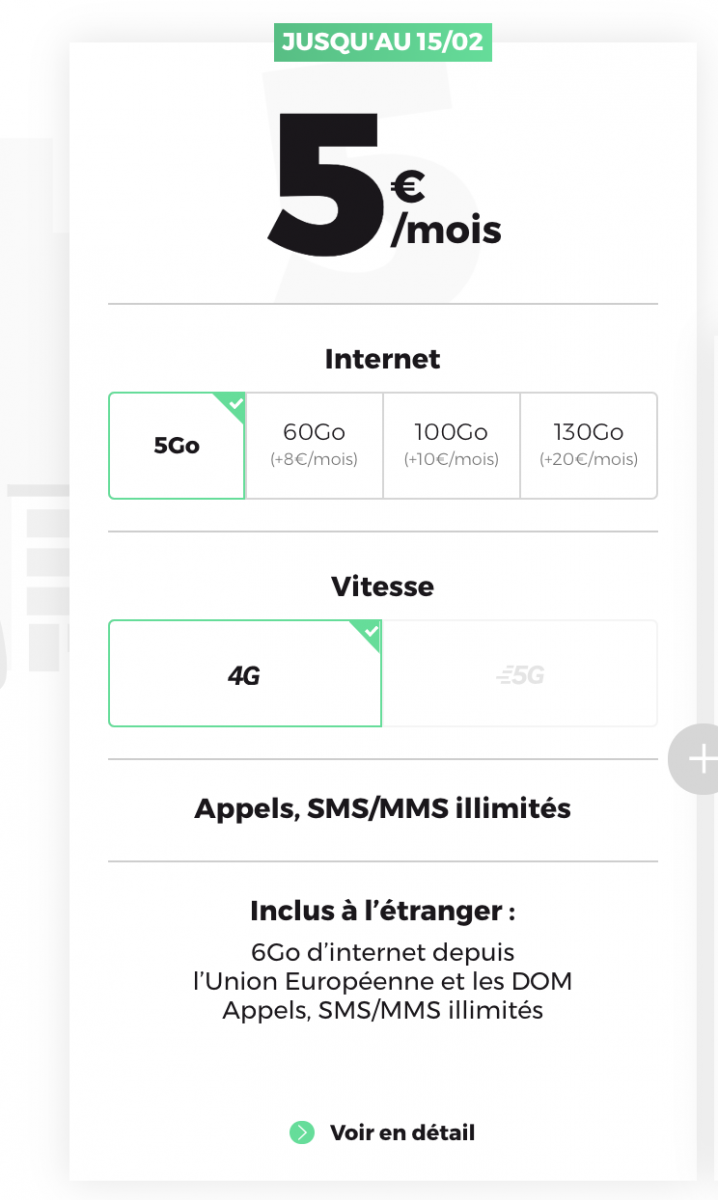Image resolution: width=718 pixels, height=1200 pixels.
Task: Click the Vitesse section heading
Action: click(383, 586)
